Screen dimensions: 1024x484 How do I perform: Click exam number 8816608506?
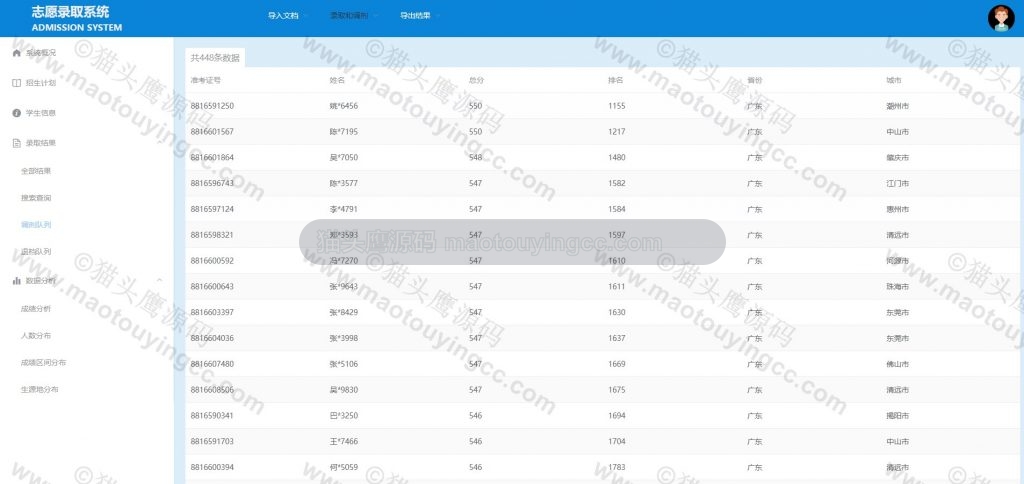click(x=212, y=390)
